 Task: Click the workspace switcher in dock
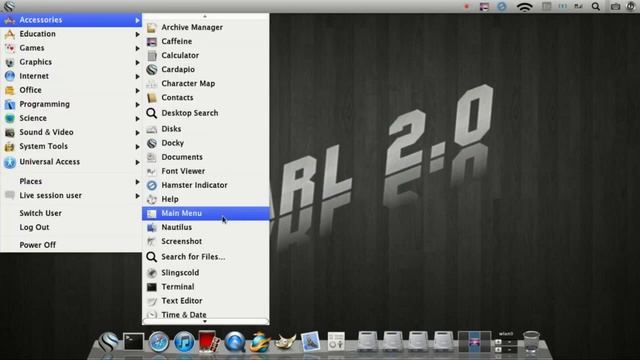click(x=474, y=342)
